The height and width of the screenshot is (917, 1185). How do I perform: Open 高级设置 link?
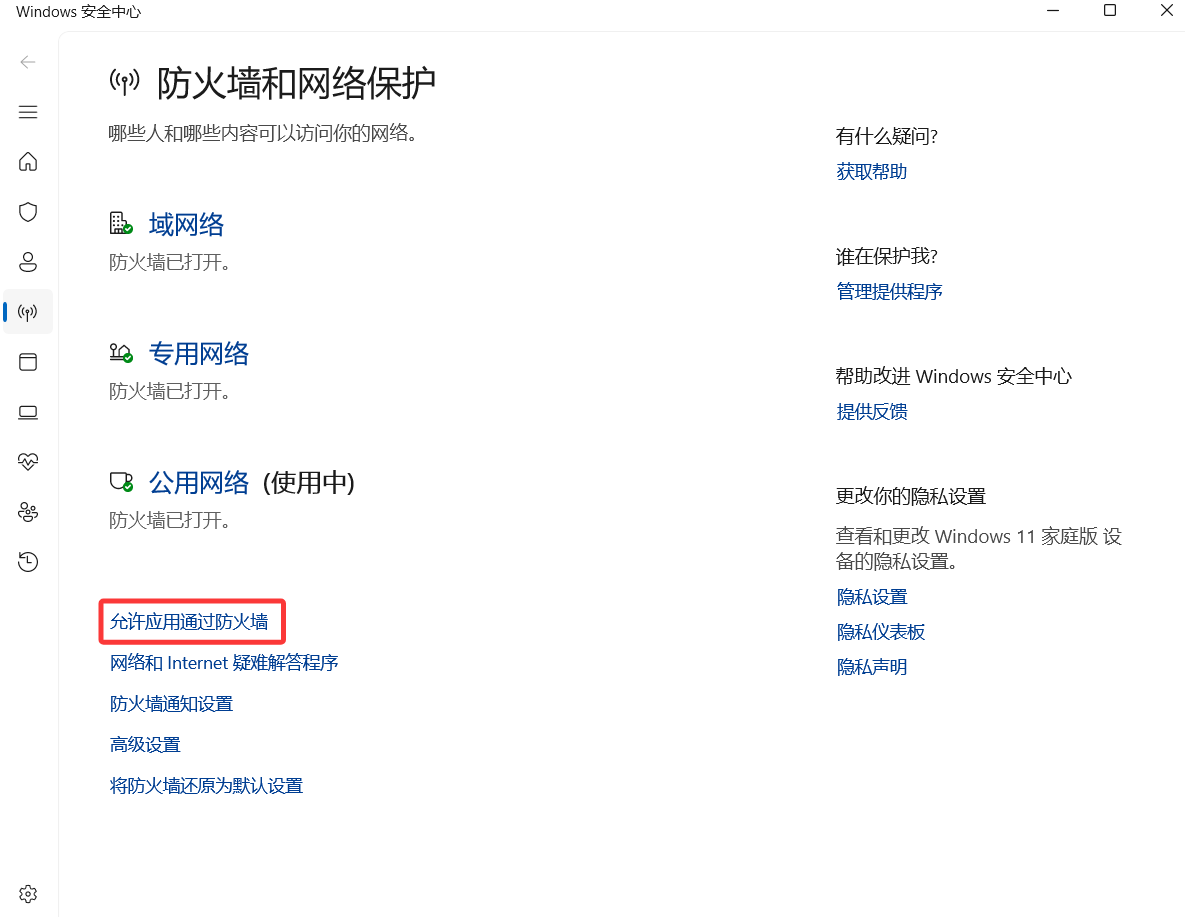145,745
